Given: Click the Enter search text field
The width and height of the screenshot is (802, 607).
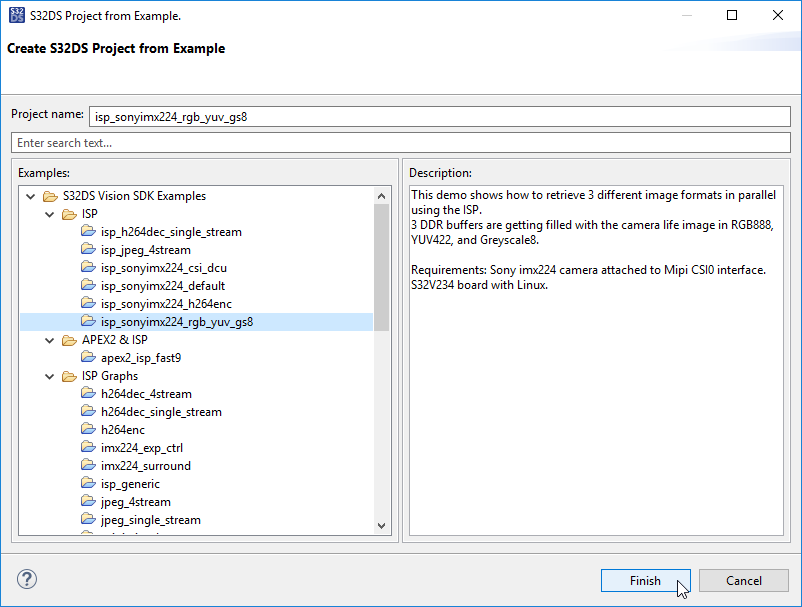Looking at the screenshot, I should point(401,143).
